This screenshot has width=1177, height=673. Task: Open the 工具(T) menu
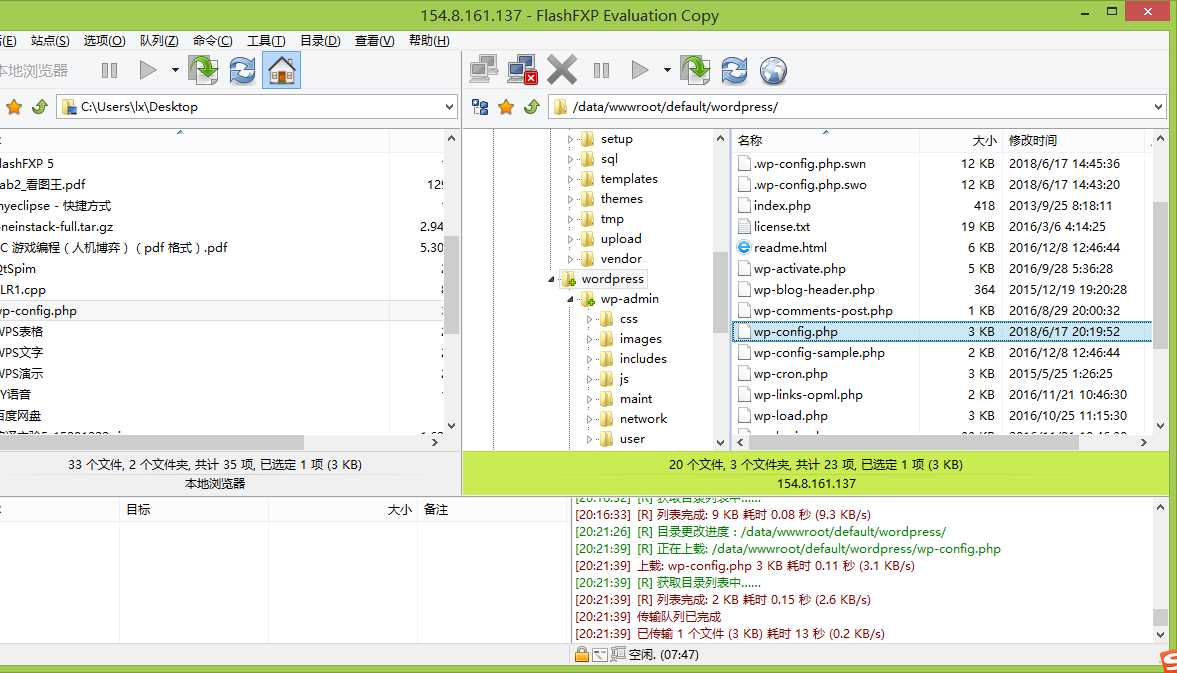pyautogui.click(x=266, y=41)
